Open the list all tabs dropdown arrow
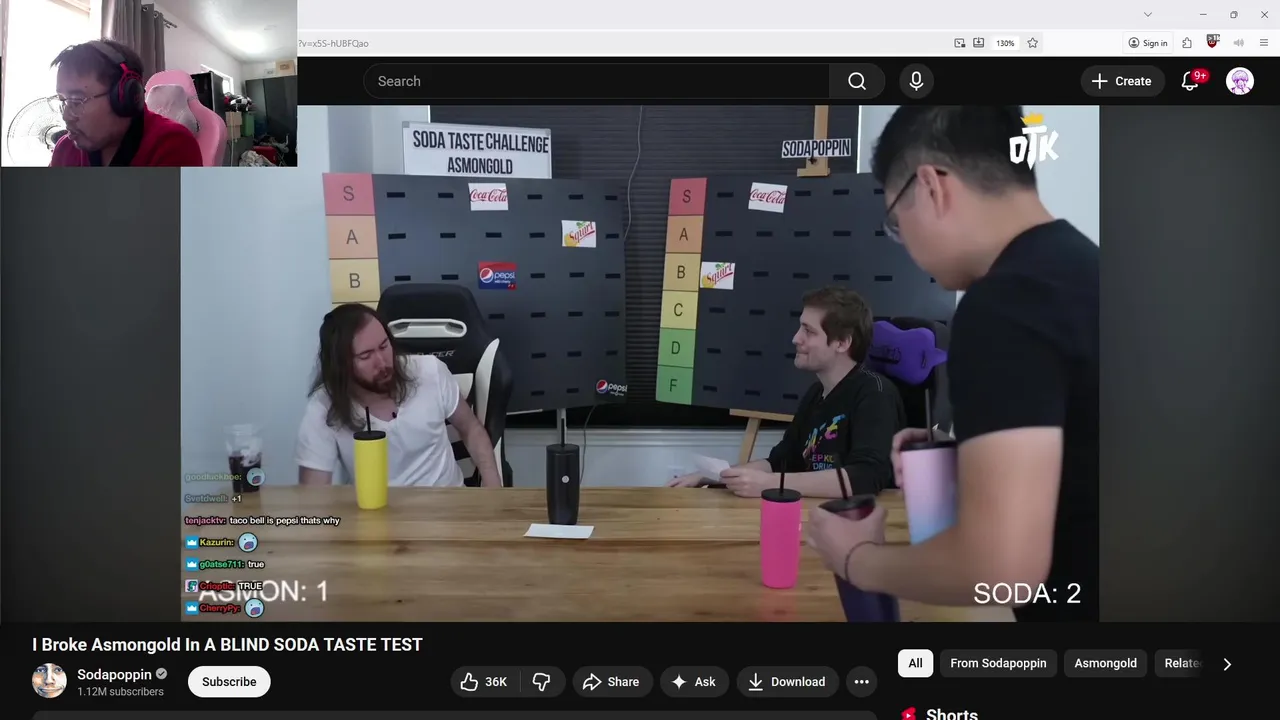Viewport: 1280px width, 720px height. pos(1148,14)
